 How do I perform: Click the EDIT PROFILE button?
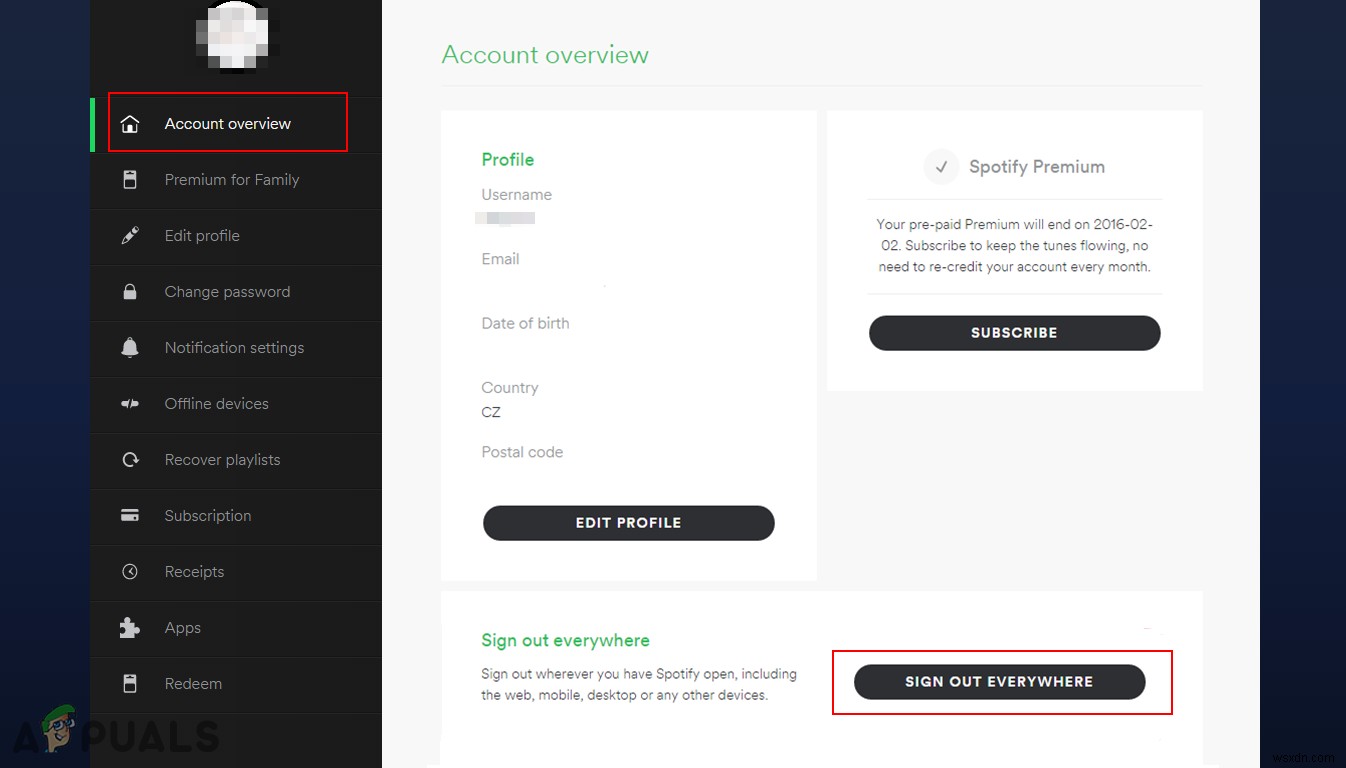(x=628, y=522)
